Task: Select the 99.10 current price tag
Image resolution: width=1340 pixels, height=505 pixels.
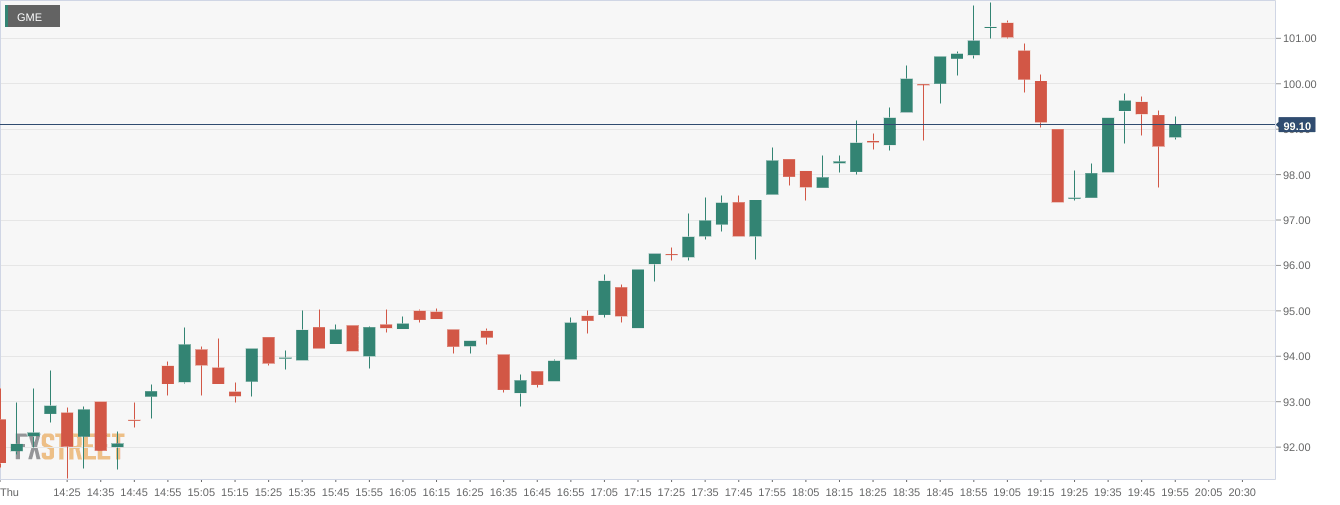Action: [x=1296, y=126]
